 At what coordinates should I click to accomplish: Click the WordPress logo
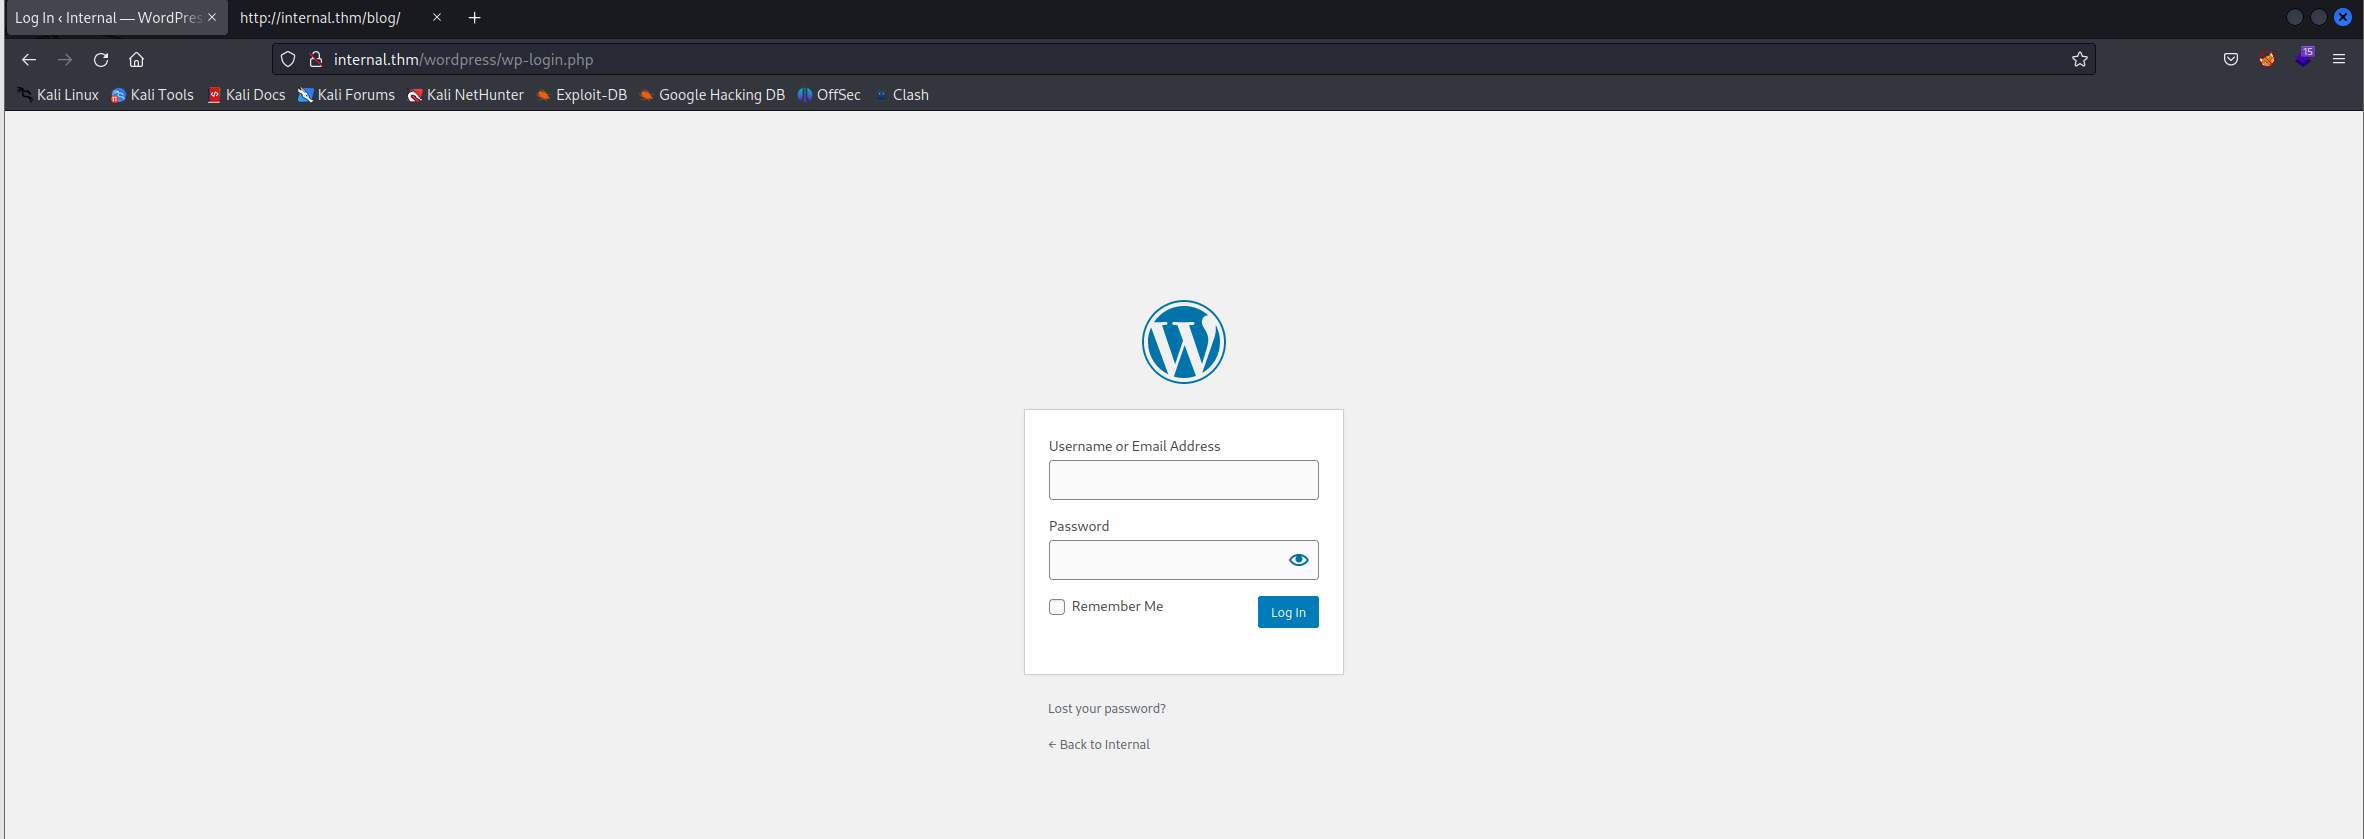[1183, 342]
